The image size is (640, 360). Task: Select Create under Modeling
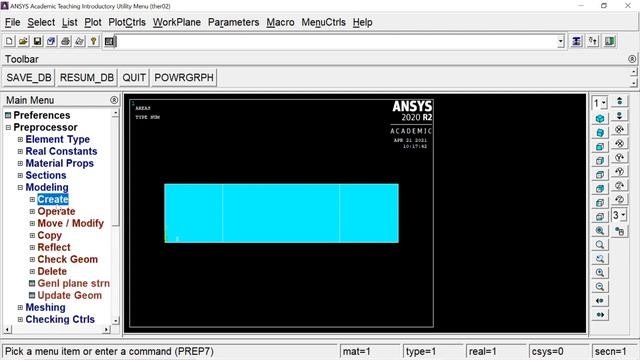click(x=53, y=199)
